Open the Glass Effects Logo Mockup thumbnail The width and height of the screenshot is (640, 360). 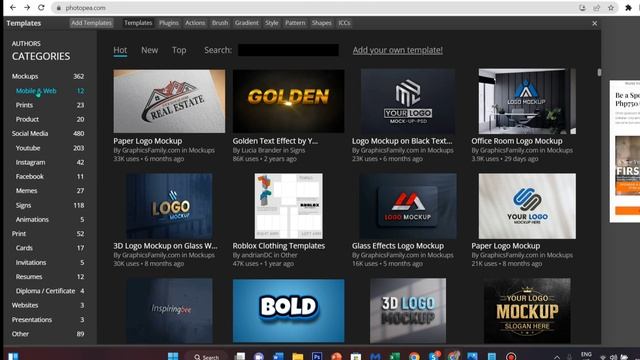coord(408,206)
